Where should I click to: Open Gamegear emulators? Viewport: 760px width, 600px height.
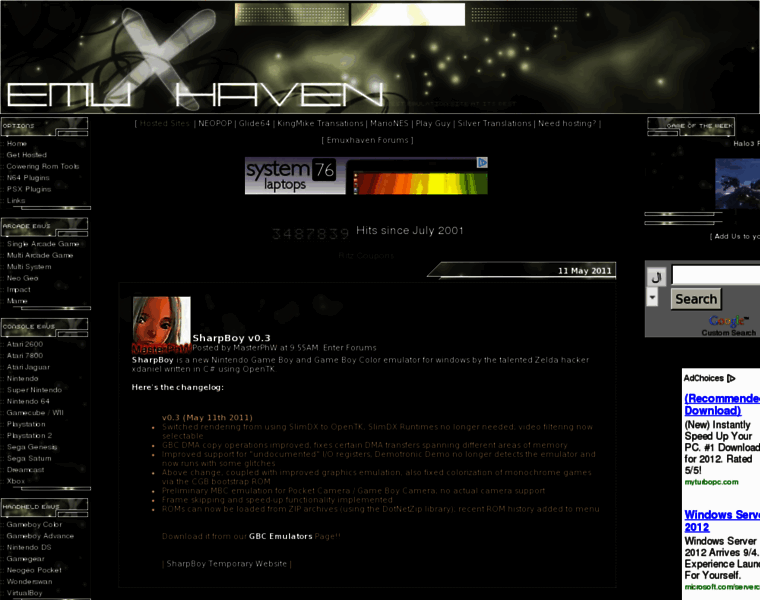25,559
